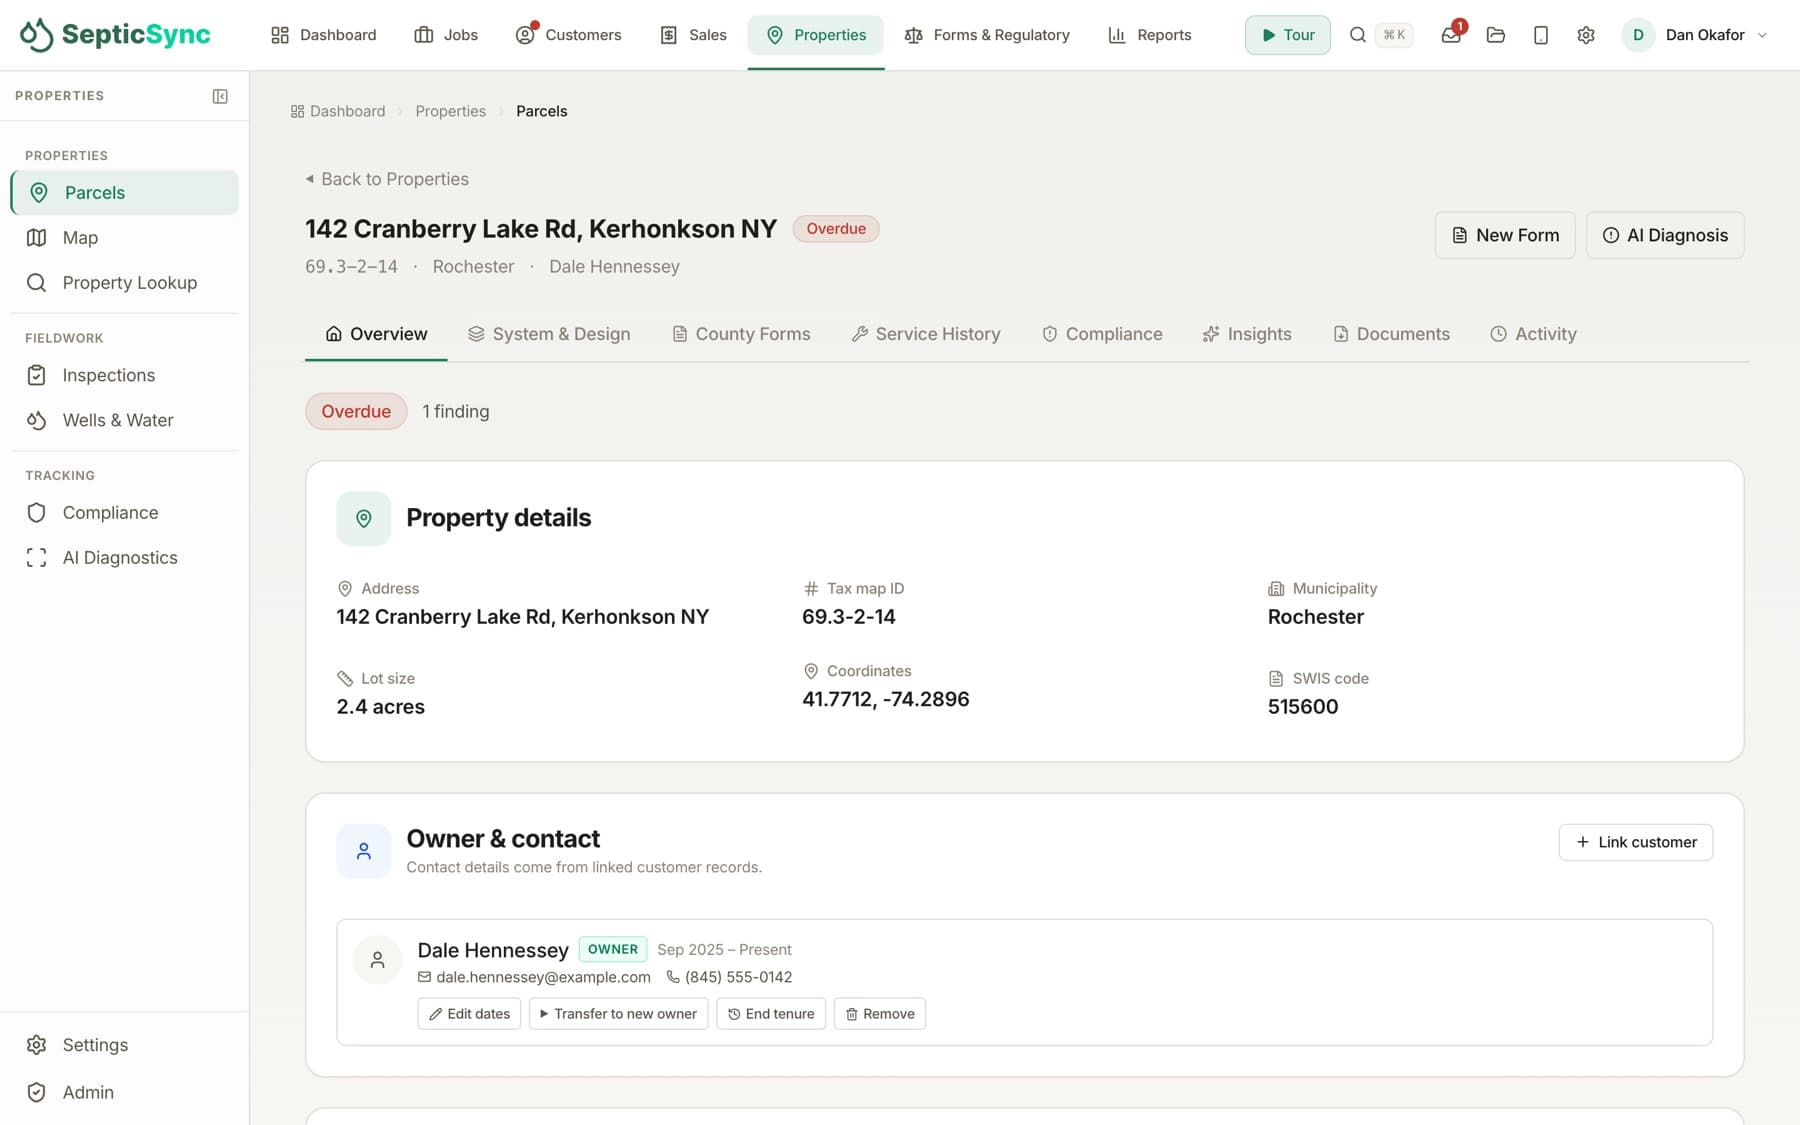
Task: Click the Properties breadcrumb link
Action: click(450, 111)
